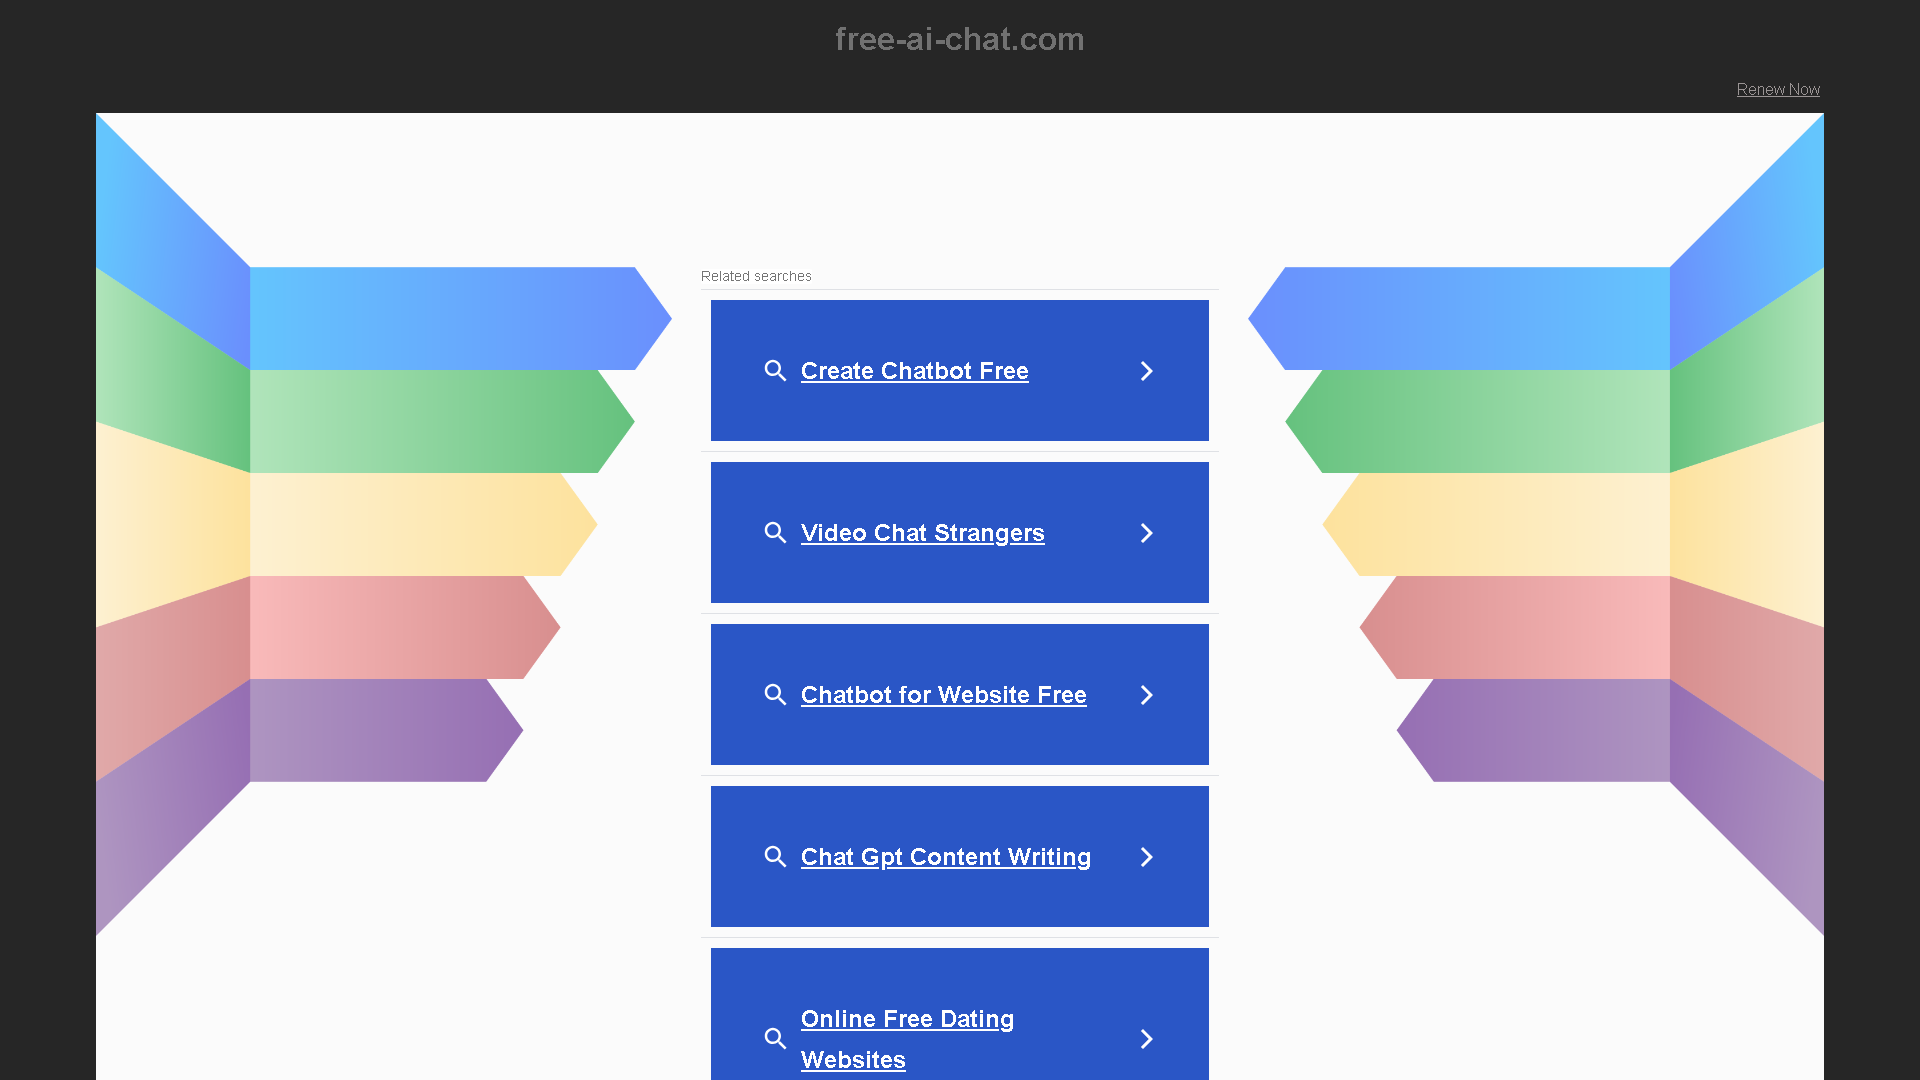Click the magnifier icon beside Chatbot for Website Free
The width and height of the screenshot is (1920, 1080).
775,694
